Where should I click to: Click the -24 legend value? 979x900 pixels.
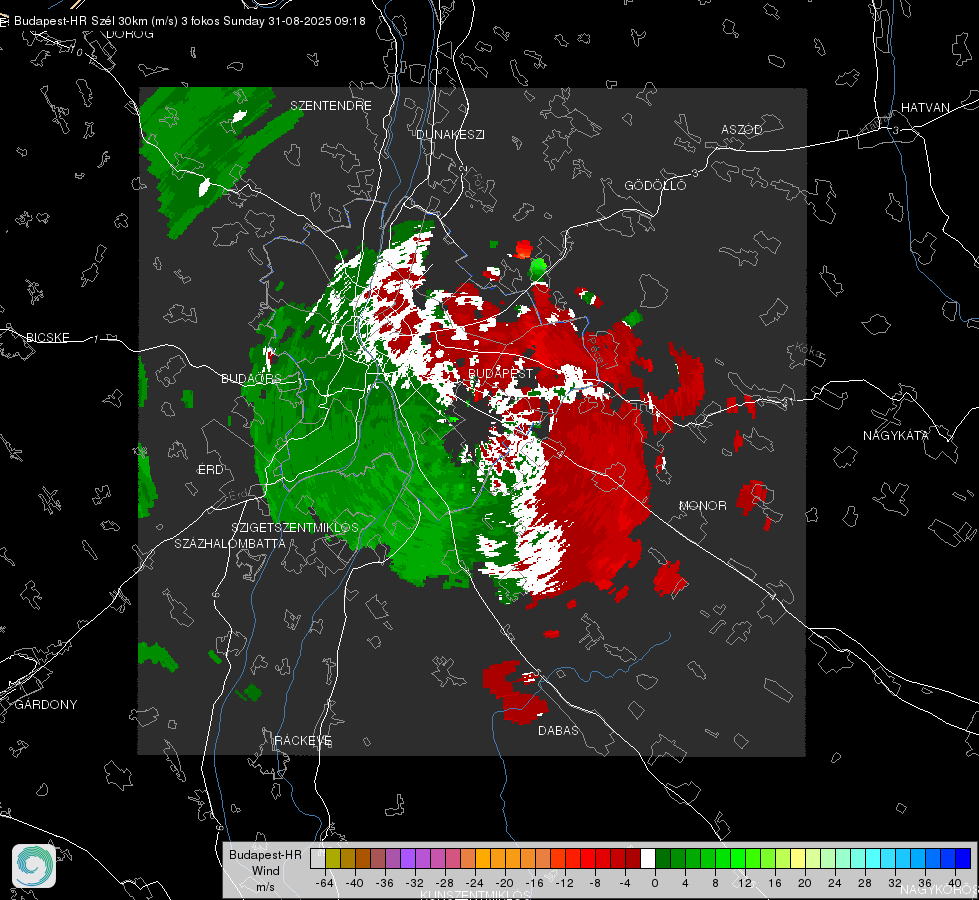pos(475,883)
